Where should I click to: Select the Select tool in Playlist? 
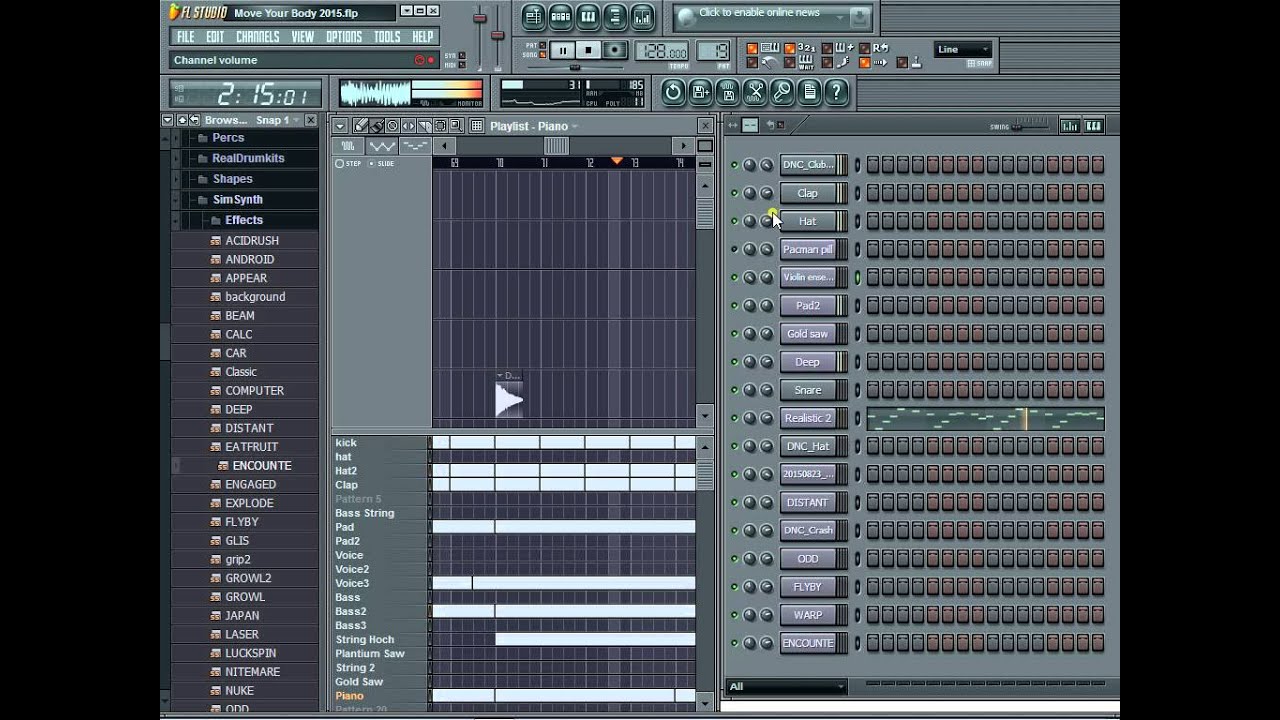click(440, 126)
